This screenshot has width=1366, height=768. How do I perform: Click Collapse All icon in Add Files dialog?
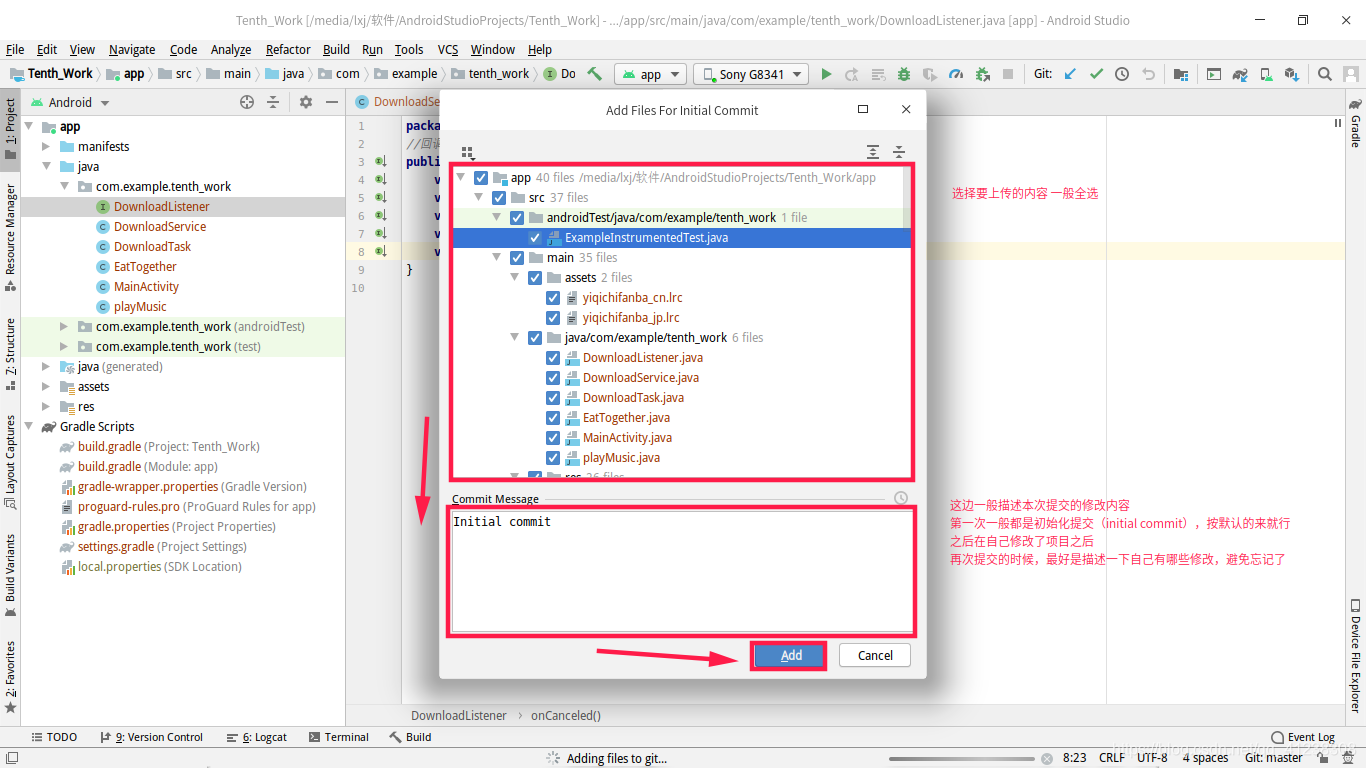click(x=899, y=152)
